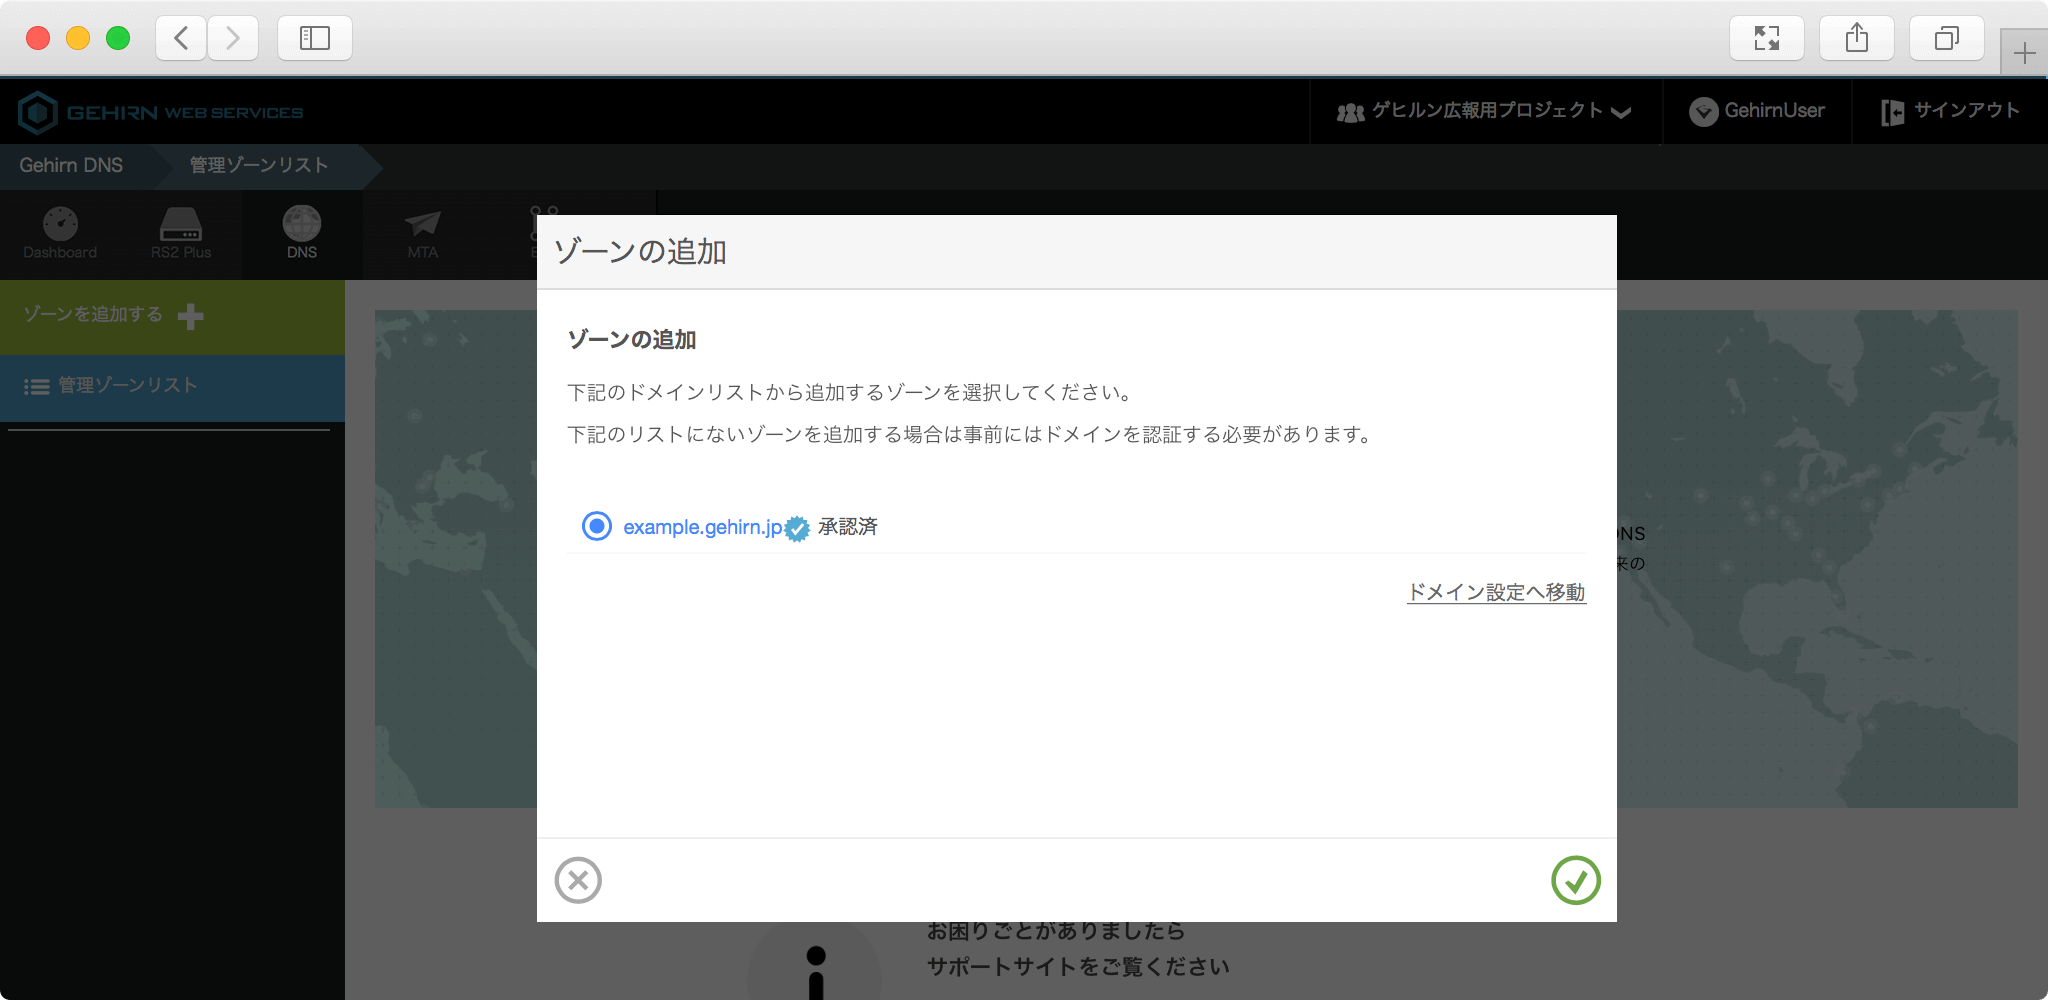Click the Gehirn Web Services logo
Screen dimensions: 2048x1000
pyautogui.click(x=161, y=112)
